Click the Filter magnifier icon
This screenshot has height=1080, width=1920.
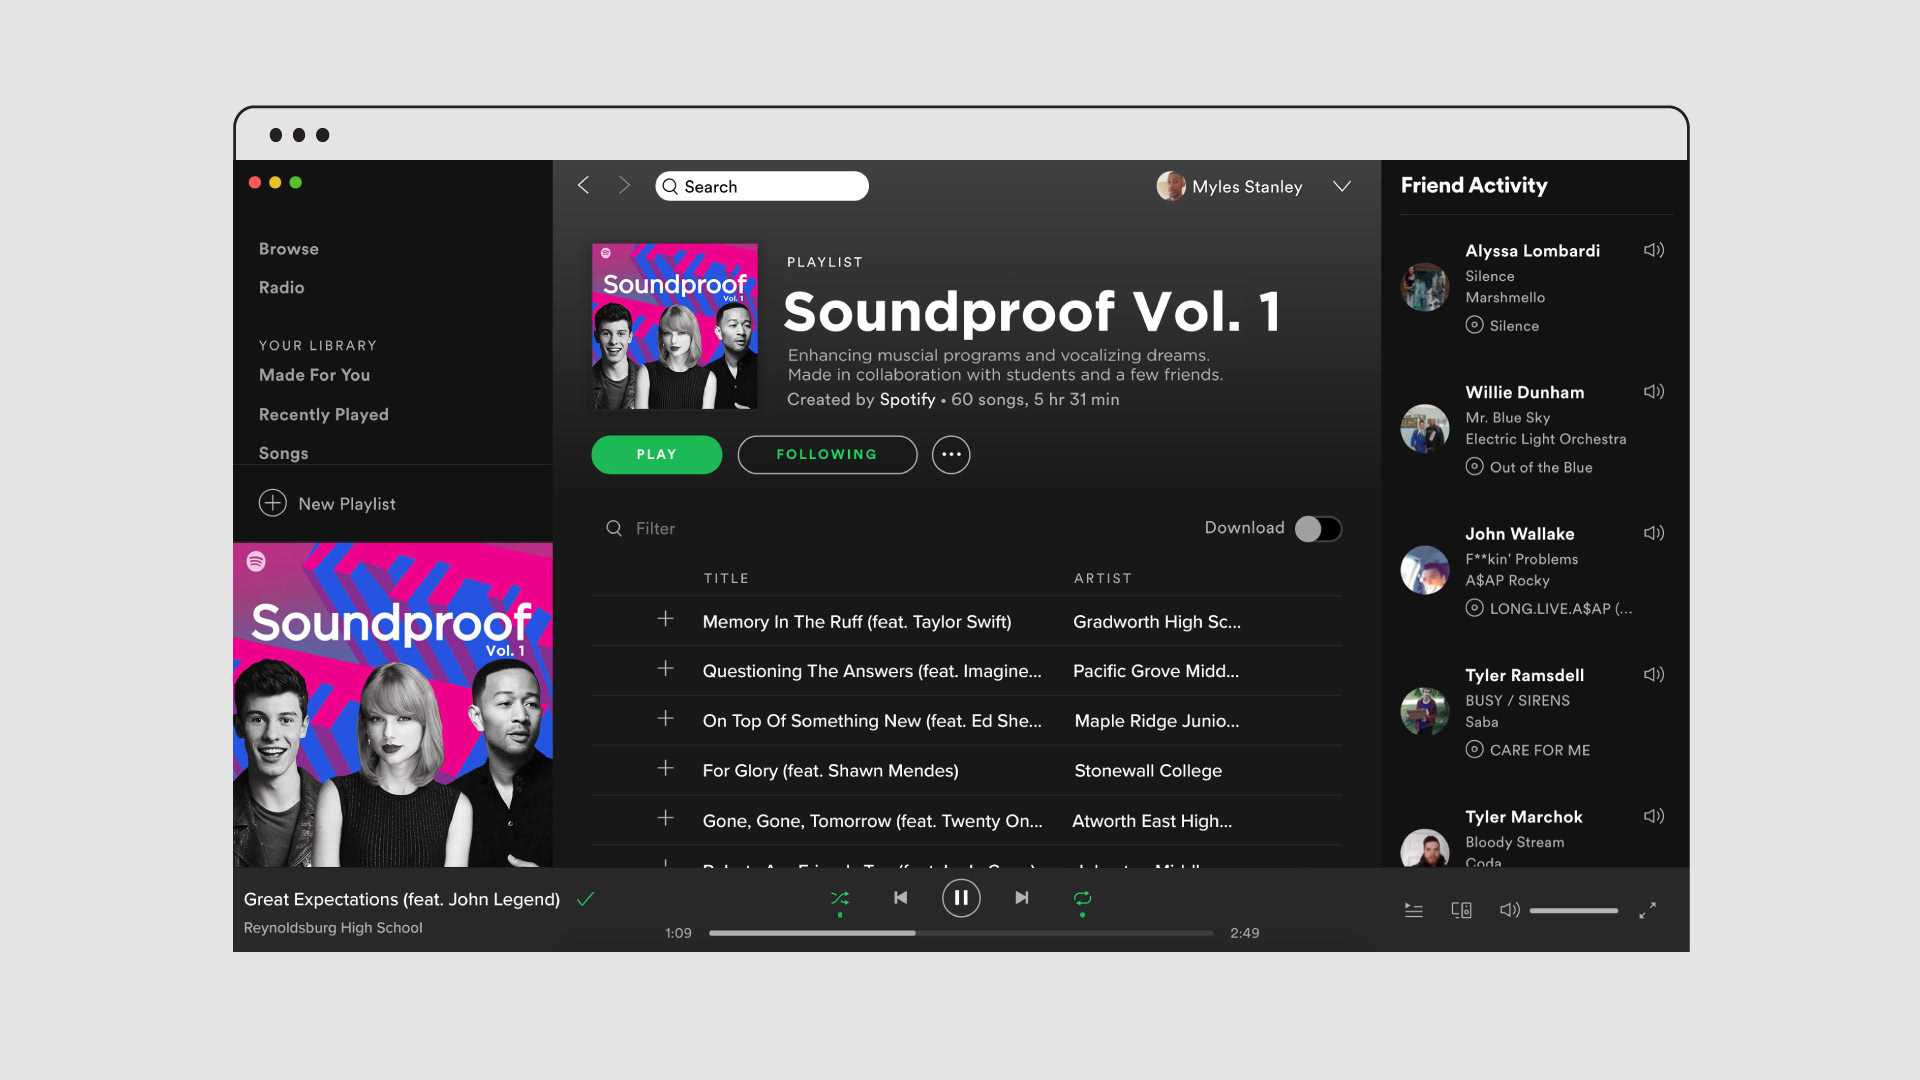(614, 528)
